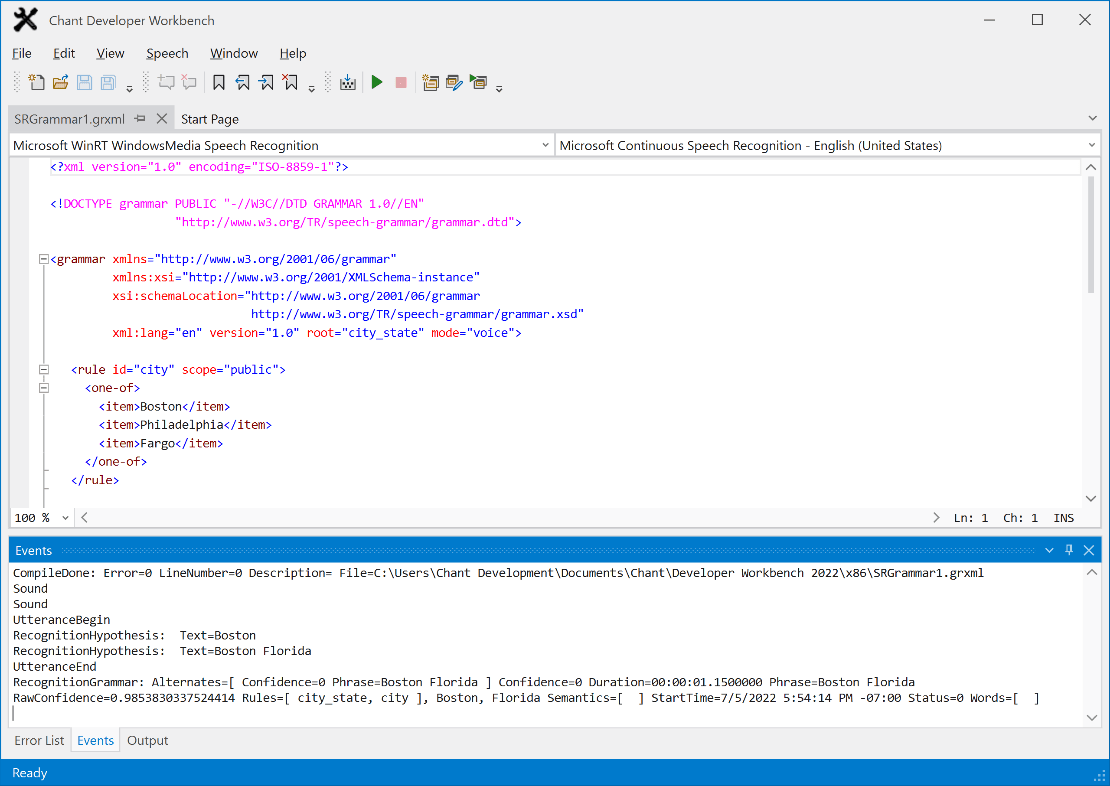Open the file toolbar options dropdown arrow

[x=130, y=89]
